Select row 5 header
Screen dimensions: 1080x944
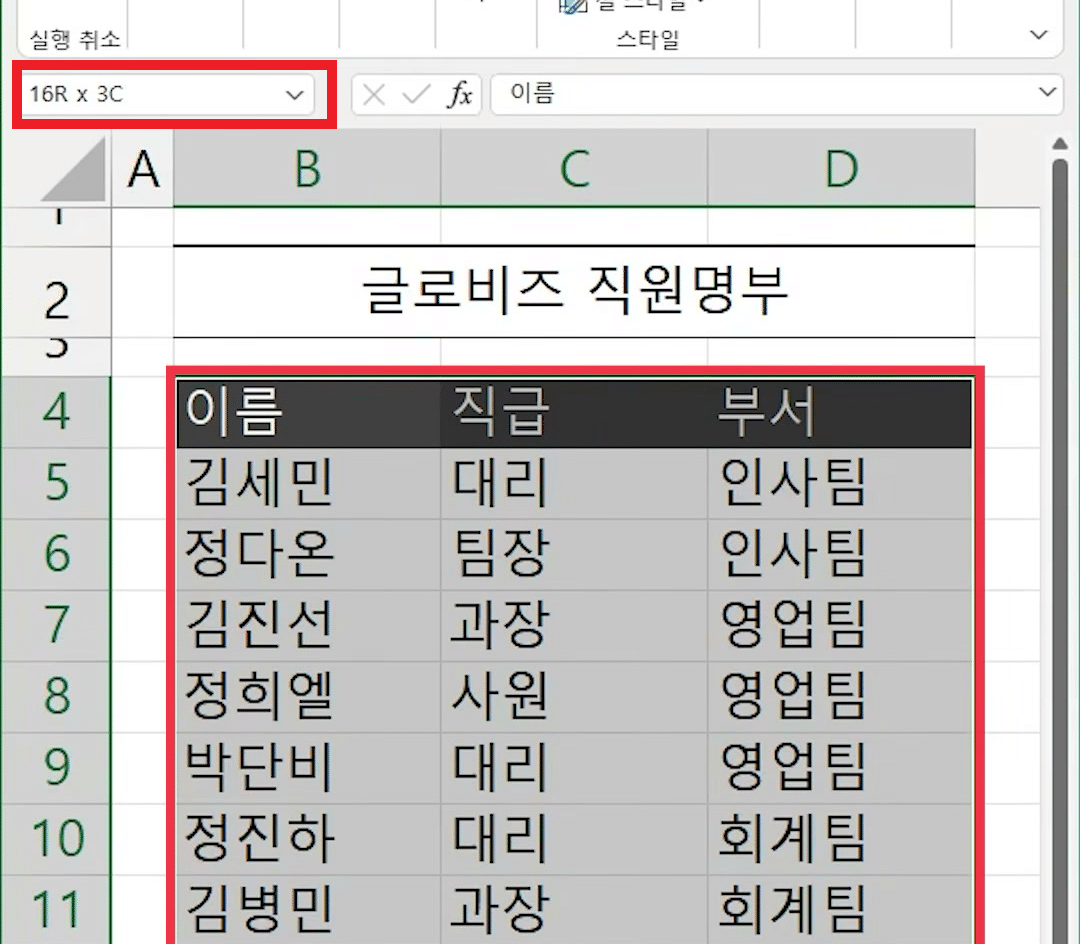pos(56,483)
